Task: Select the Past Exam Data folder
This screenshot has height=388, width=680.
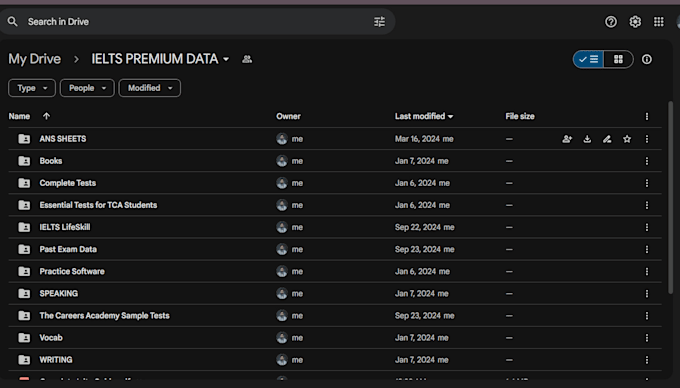Action: tap(68, 249)
